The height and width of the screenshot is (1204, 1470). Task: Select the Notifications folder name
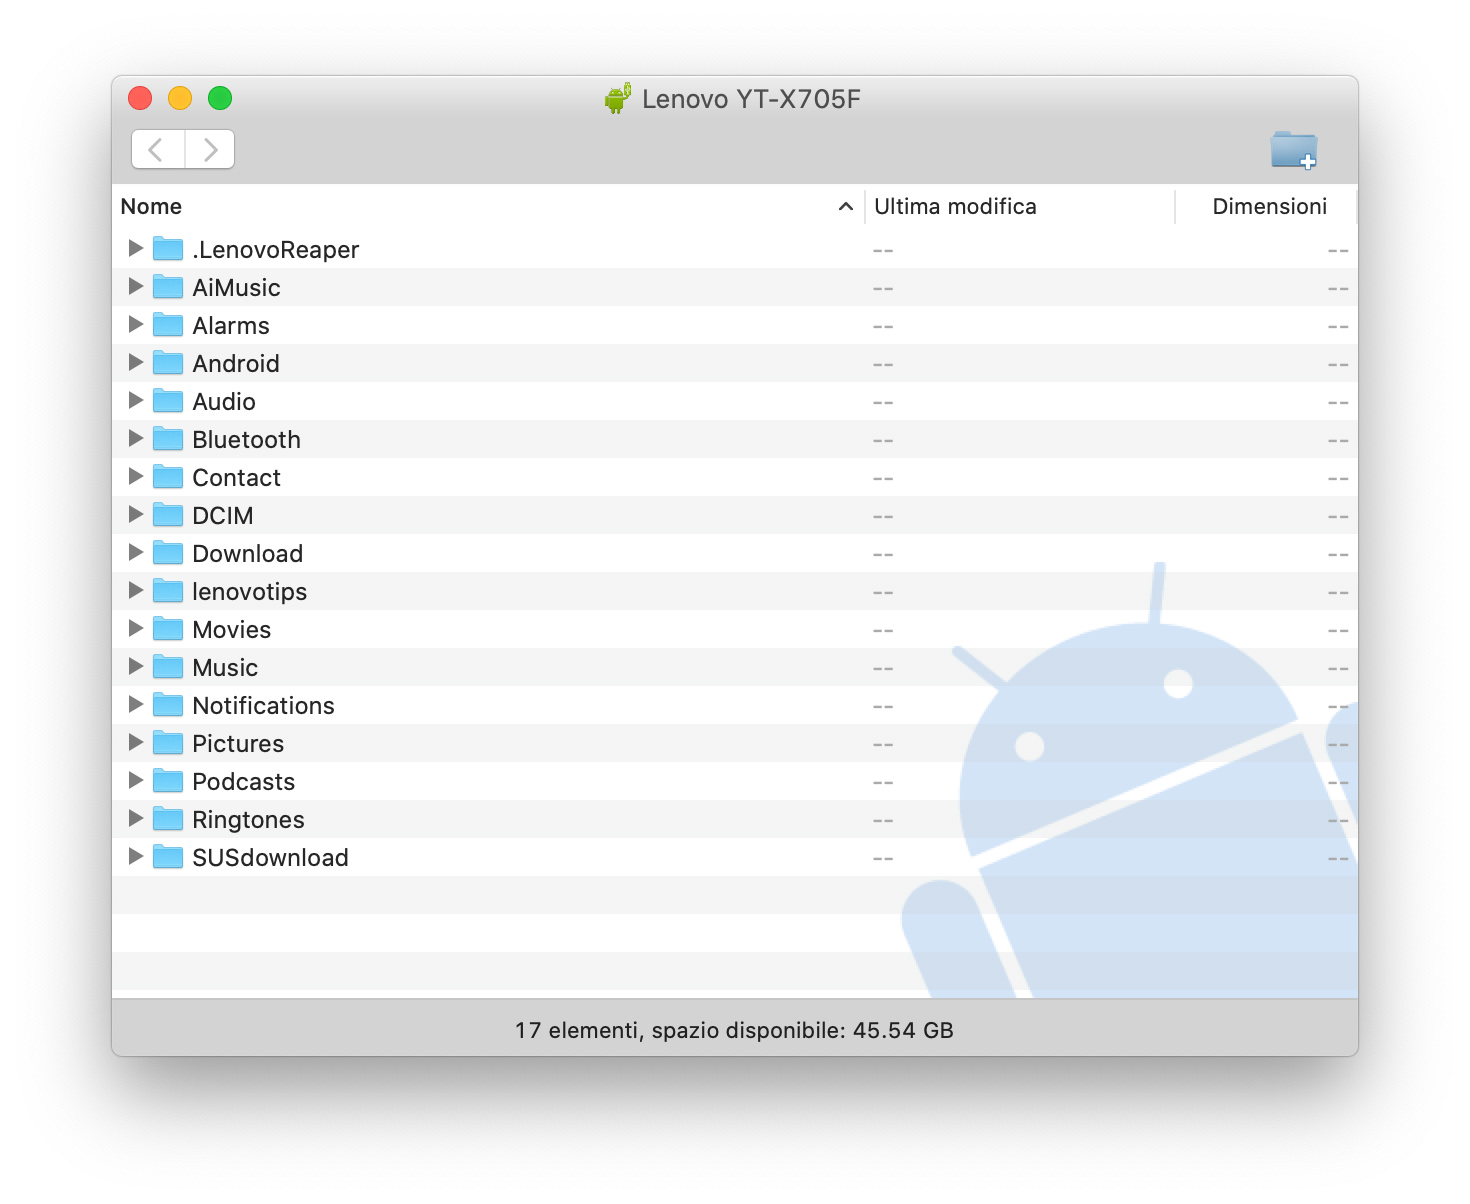(263, 706)
